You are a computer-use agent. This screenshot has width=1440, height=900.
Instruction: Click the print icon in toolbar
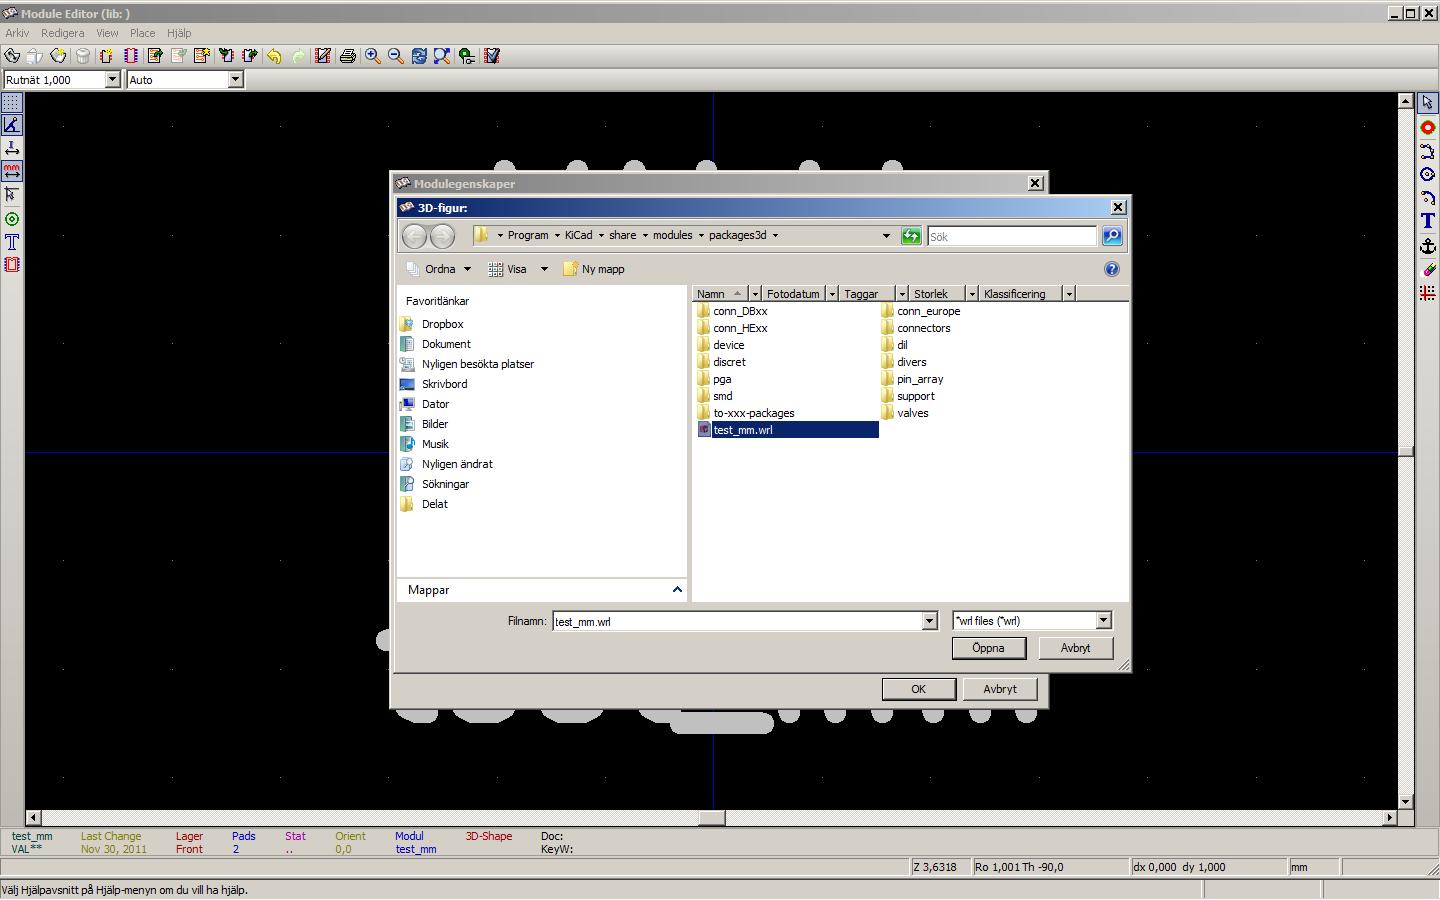tap(347, 56)
